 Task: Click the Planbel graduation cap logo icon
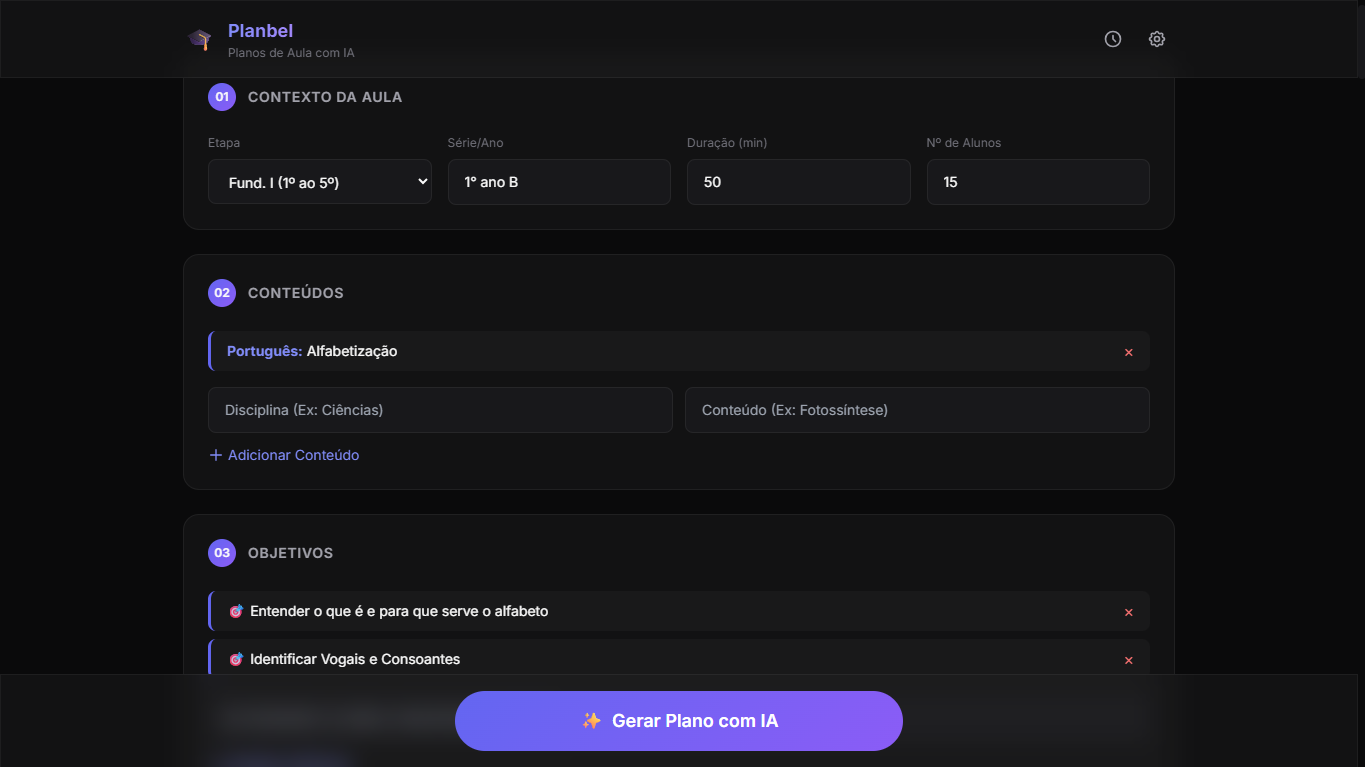tap(199, 38)
